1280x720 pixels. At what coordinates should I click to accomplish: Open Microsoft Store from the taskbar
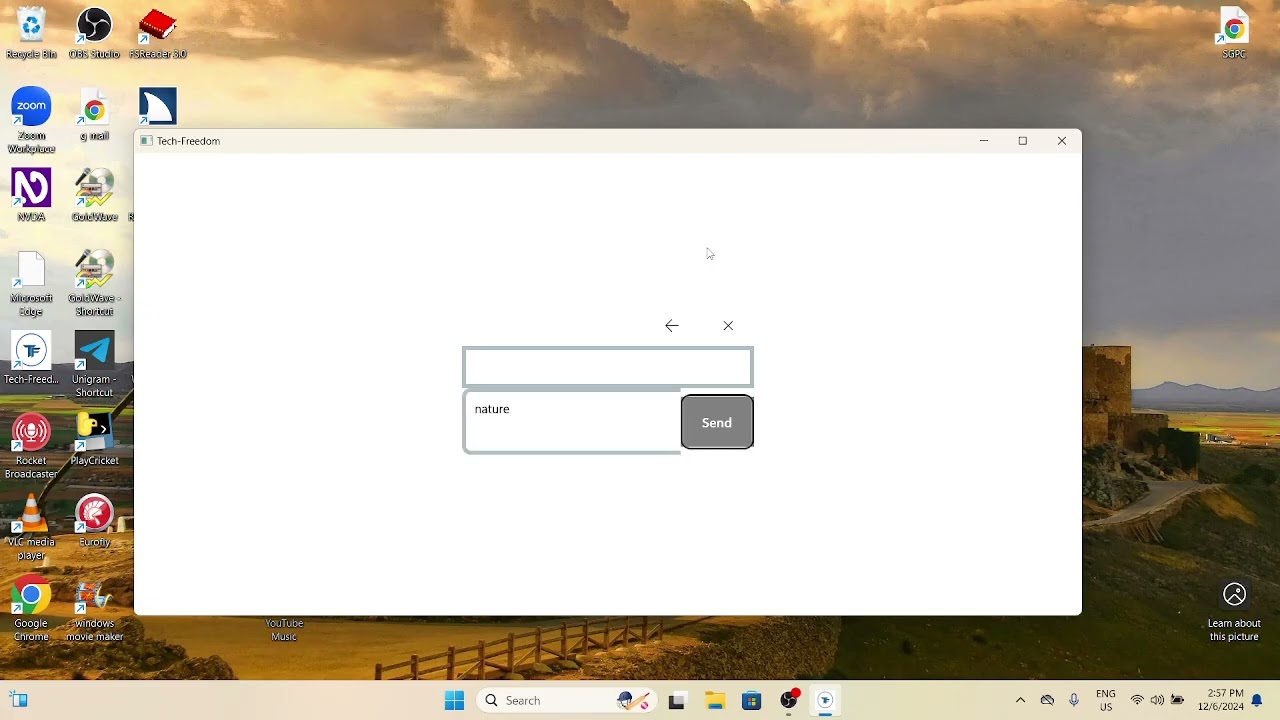(752, 701)
